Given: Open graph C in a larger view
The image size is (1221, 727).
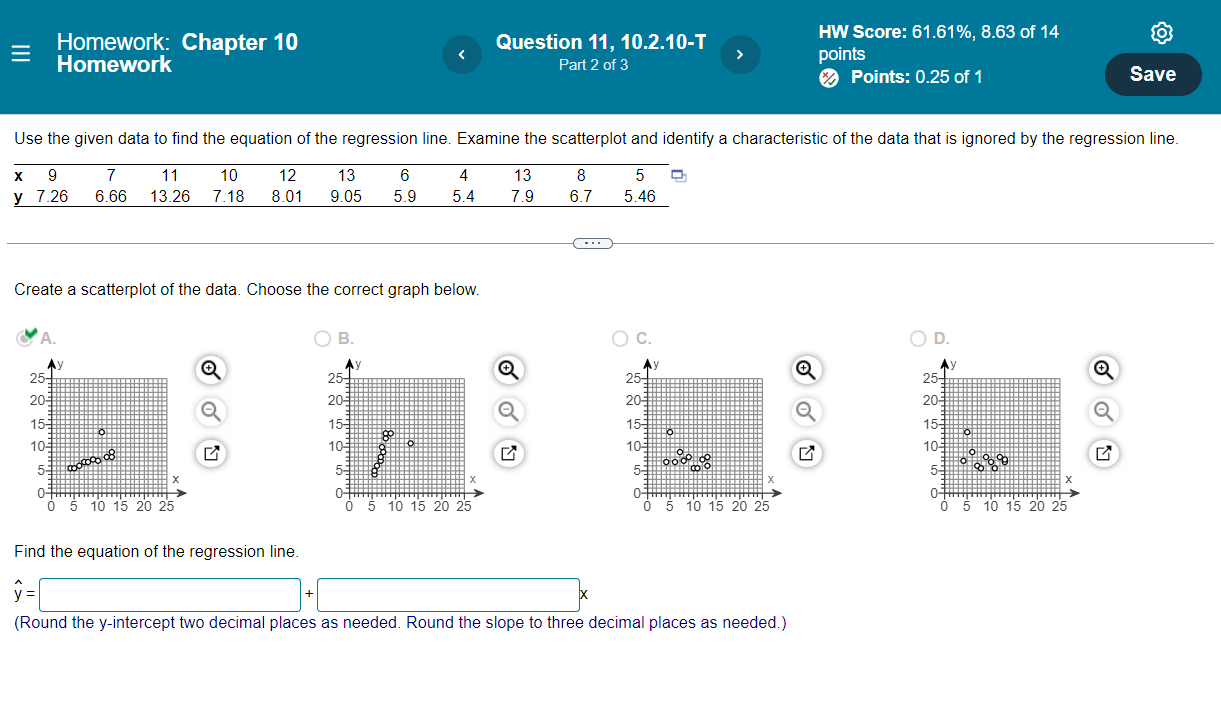Looking at the screenshot, I should pos(806,453).
